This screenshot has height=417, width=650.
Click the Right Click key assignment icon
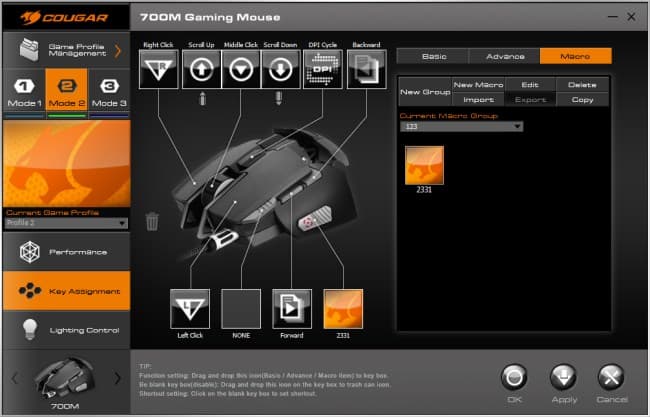coord(159,69)
